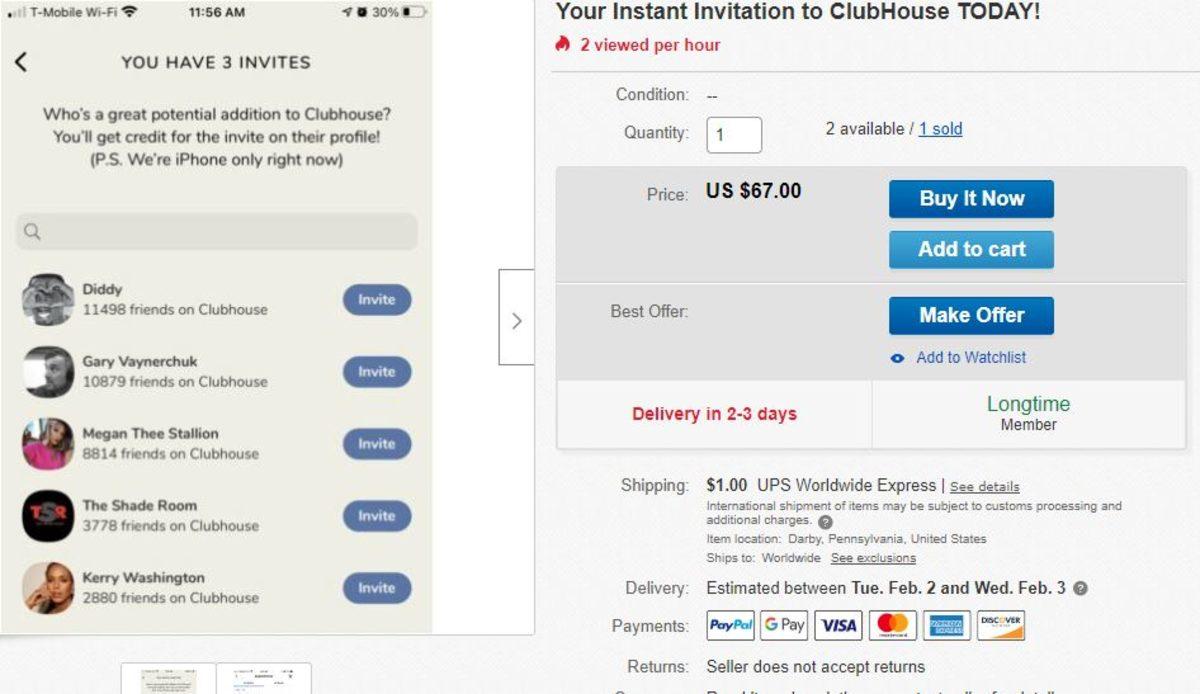Click Gary Vaynerchuk's profile avatar
Viewport: 1200px width, 694px height.
point(48,372)
